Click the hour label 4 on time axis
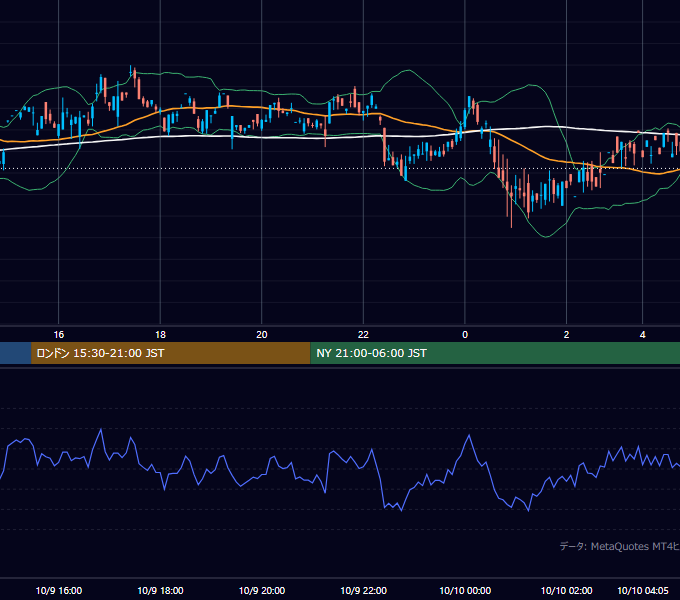This screenshot has width=680, height=600. [x=642, y=335]
